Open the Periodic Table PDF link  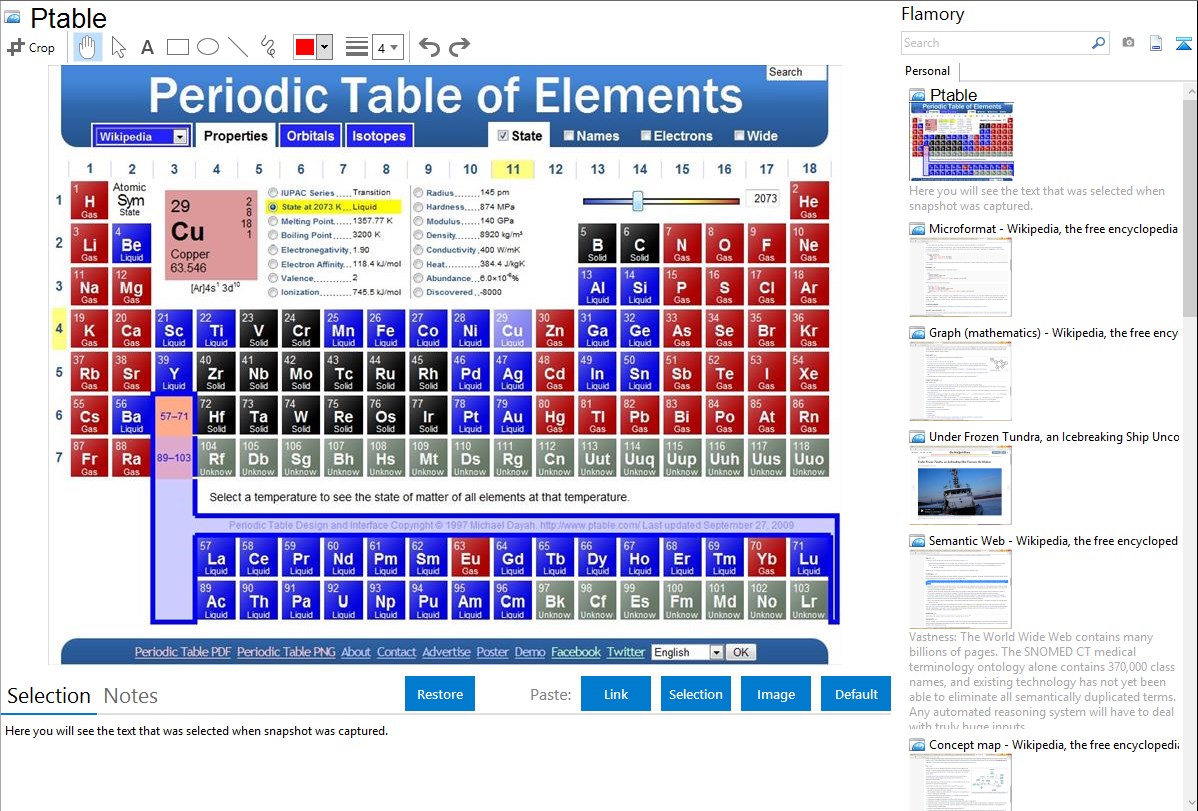[183, 652]
